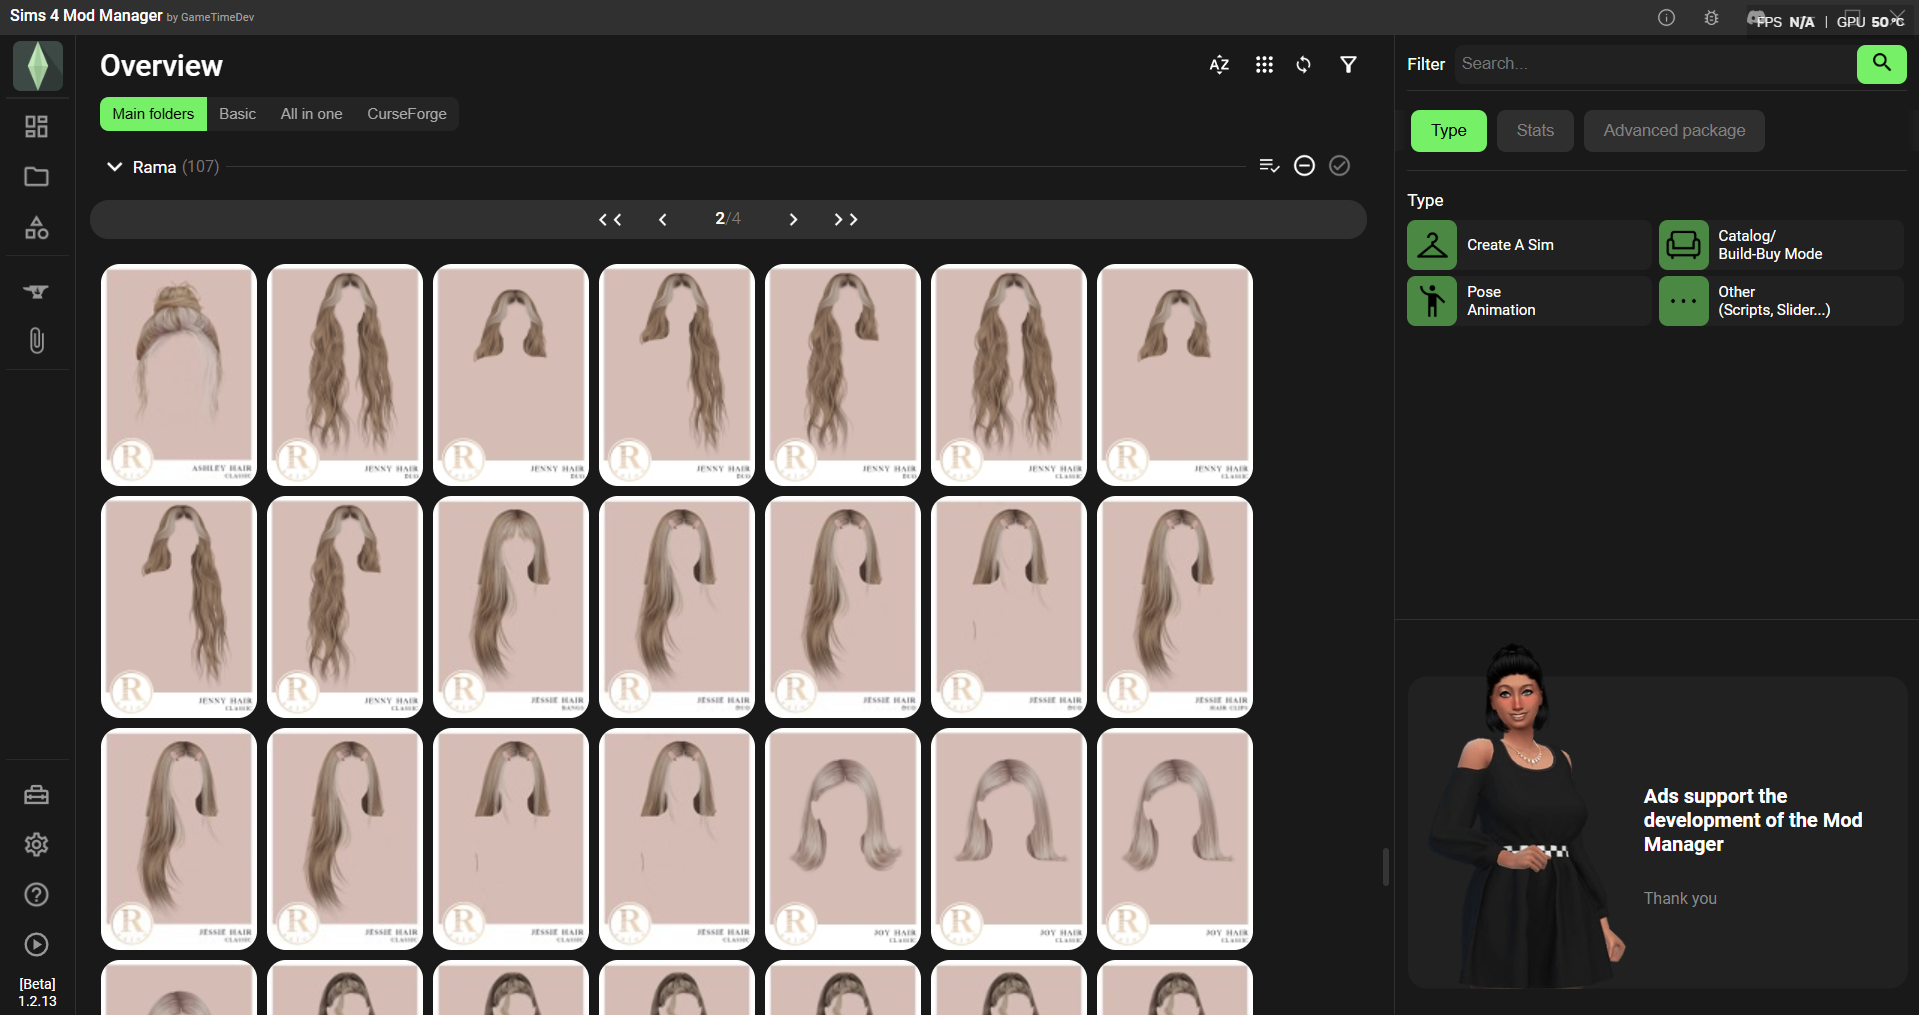The image size is (1919, 1015).
Task: Open the info icon in title bar
Action: point(1666,18)
